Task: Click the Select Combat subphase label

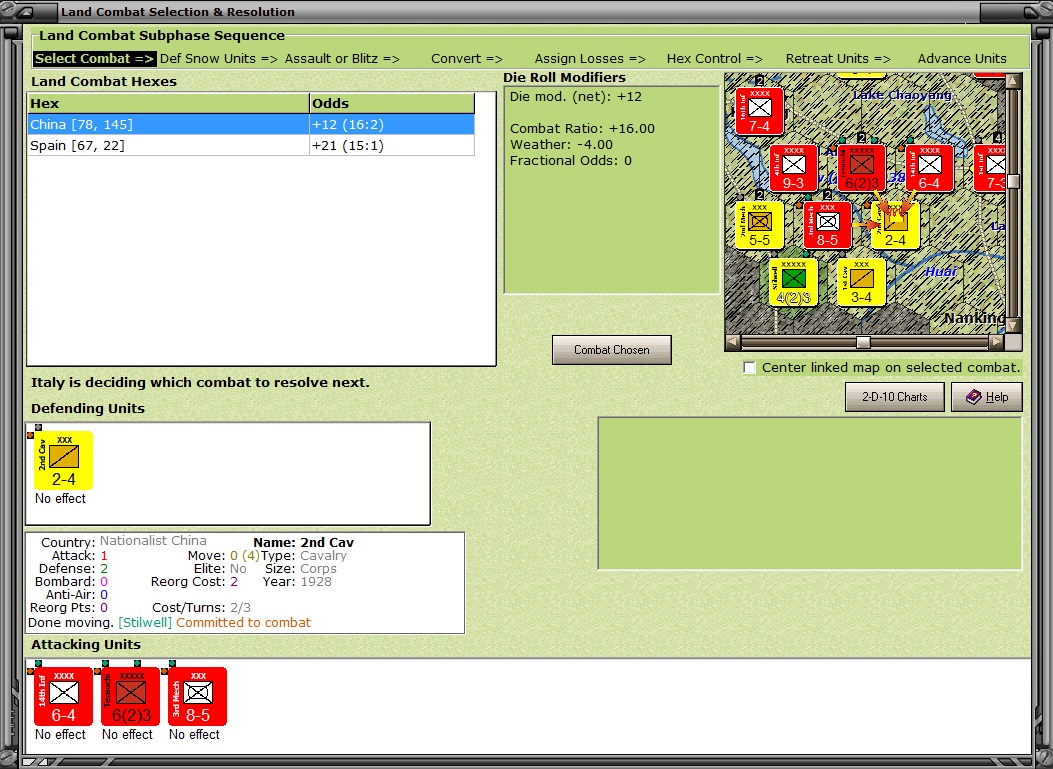Action: click(94, 58)
